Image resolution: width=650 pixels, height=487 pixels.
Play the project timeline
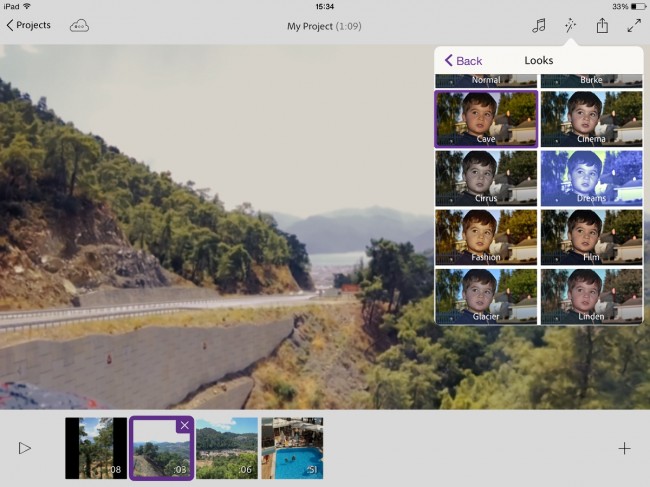pos(24,448)
